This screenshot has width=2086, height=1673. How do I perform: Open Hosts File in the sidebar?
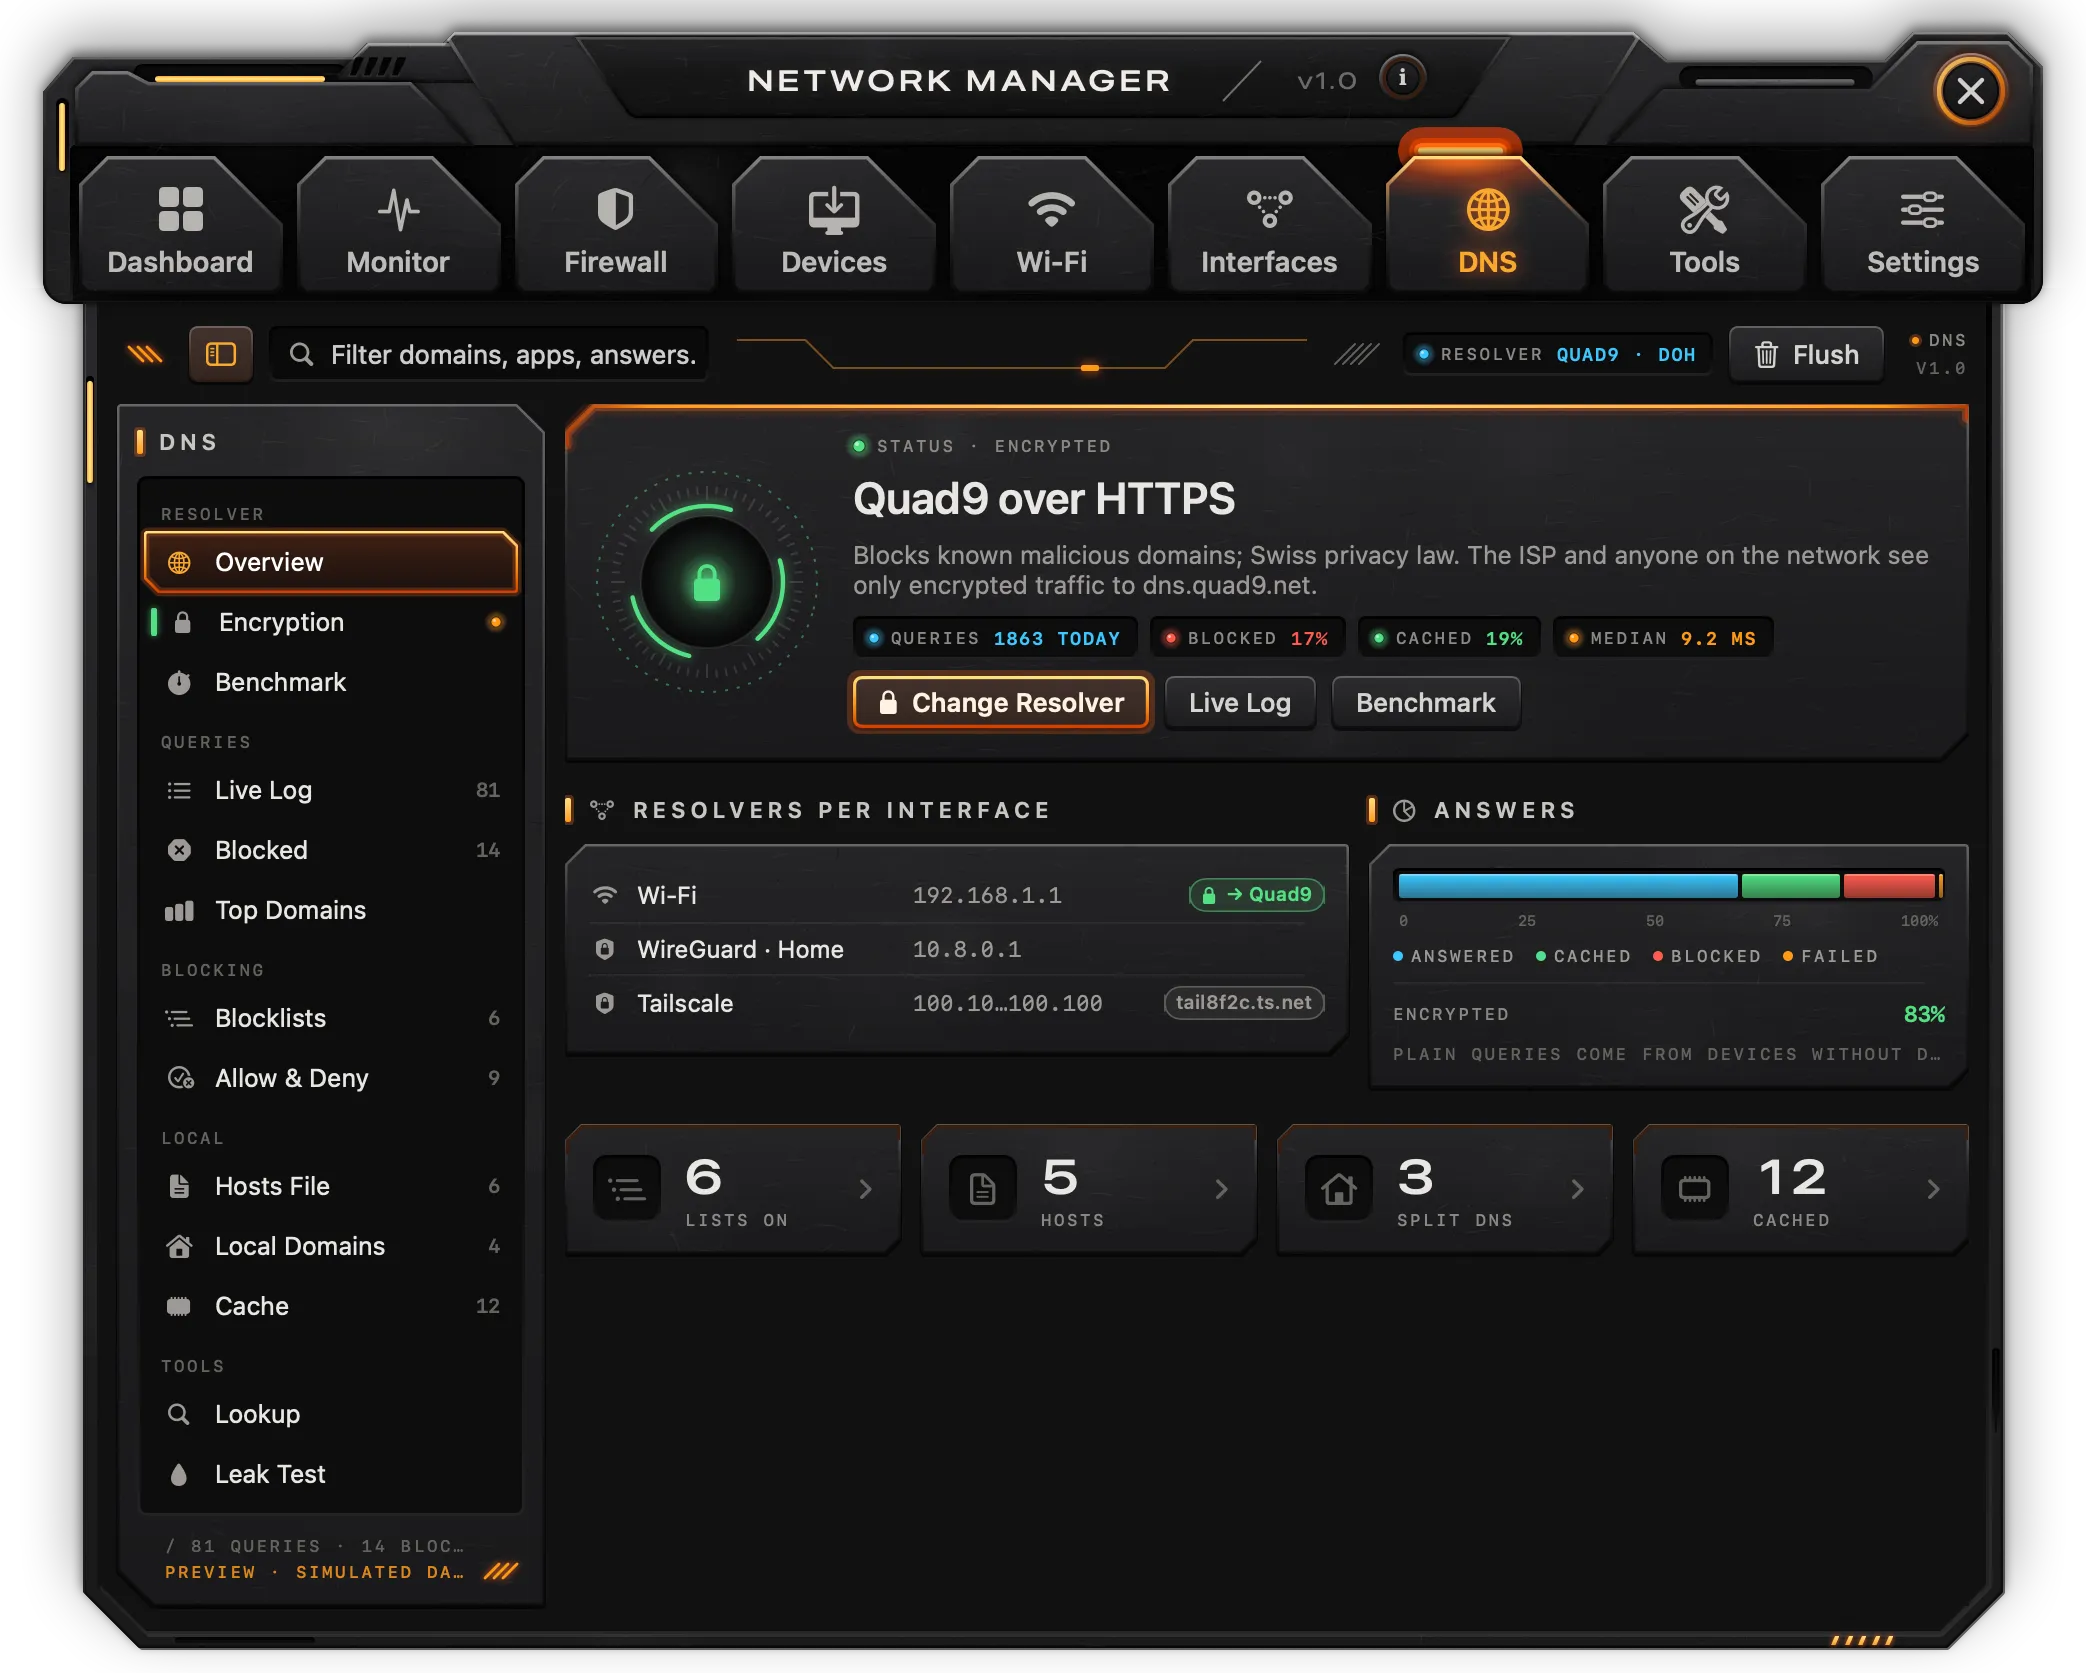click(331, 1186)
